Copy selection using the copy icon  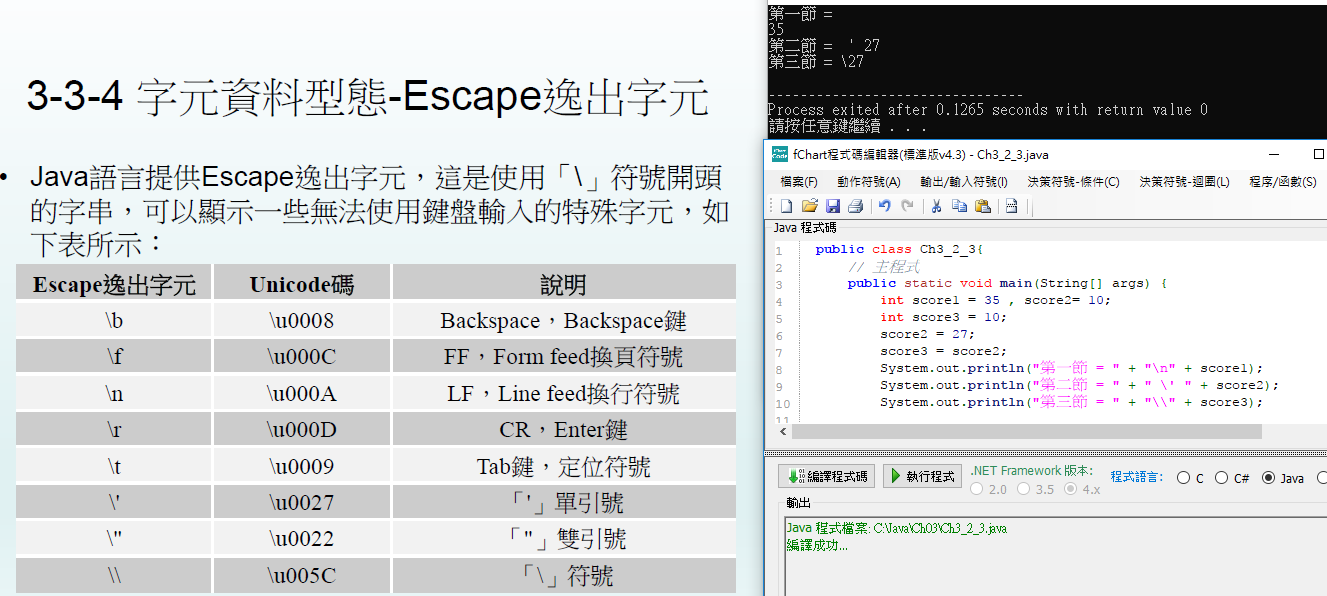(x=959, y=206)
